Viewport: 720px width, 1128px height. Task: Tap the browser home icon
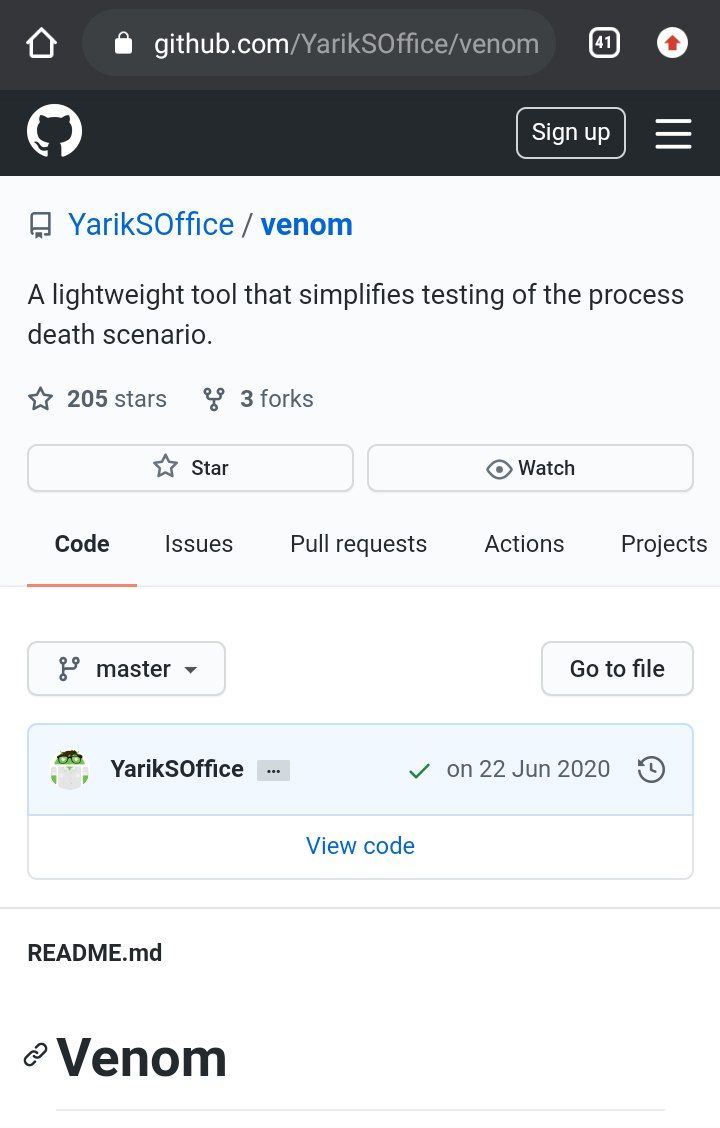pos(42,44)
